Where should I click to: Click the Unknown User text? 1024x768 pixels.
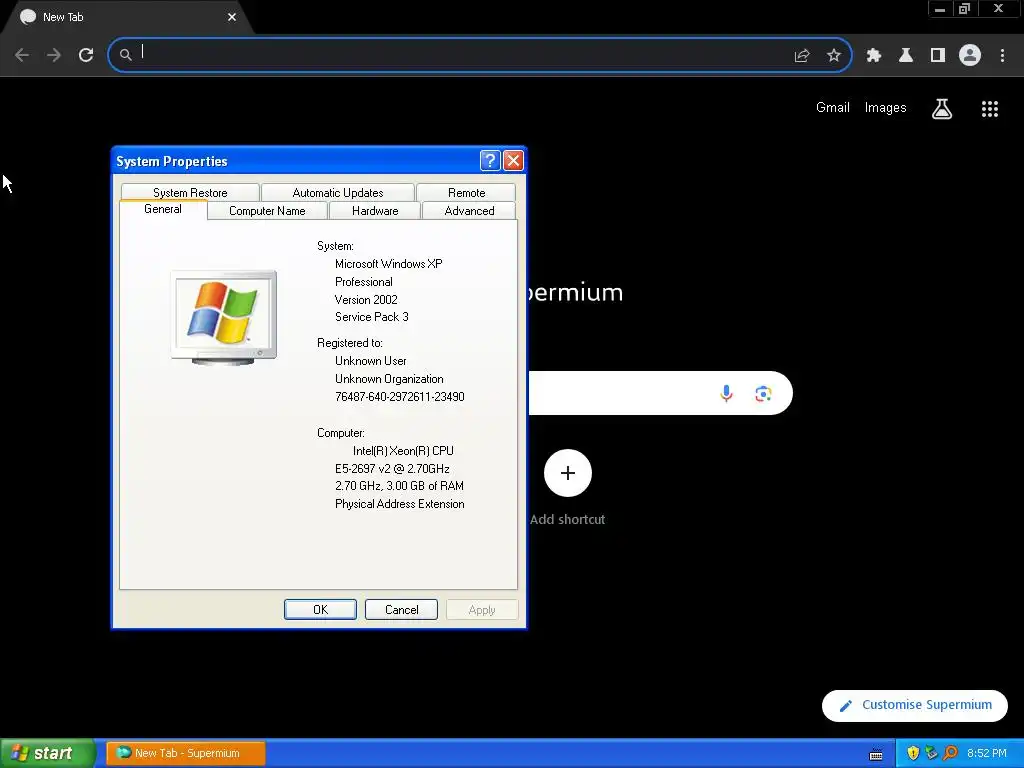(370, 360)
